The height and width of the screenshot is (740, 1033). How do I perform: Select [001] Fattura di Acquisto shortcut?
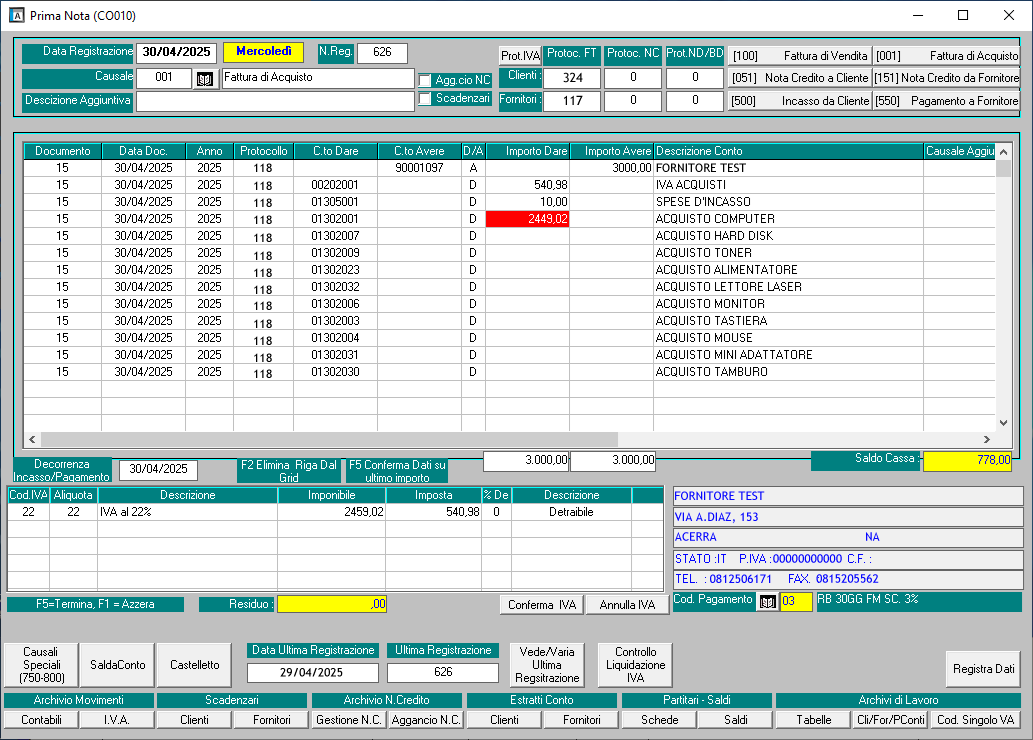[x=947, y=56]
